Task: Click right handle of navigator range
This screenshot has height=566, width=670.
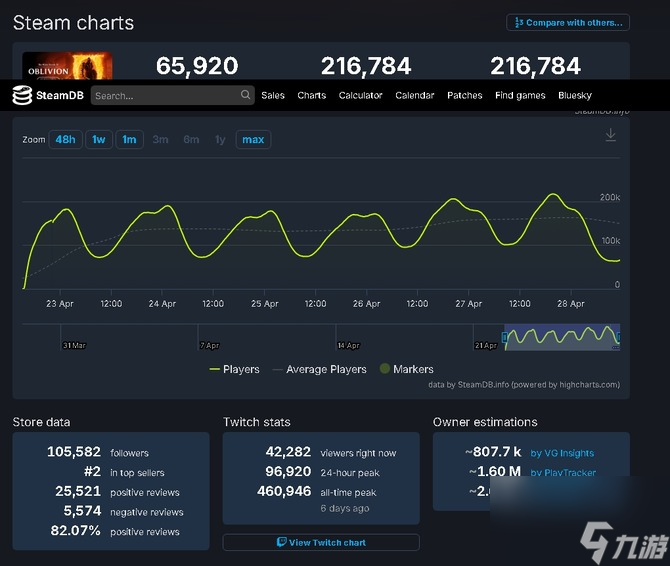Action: click(618, 337)
